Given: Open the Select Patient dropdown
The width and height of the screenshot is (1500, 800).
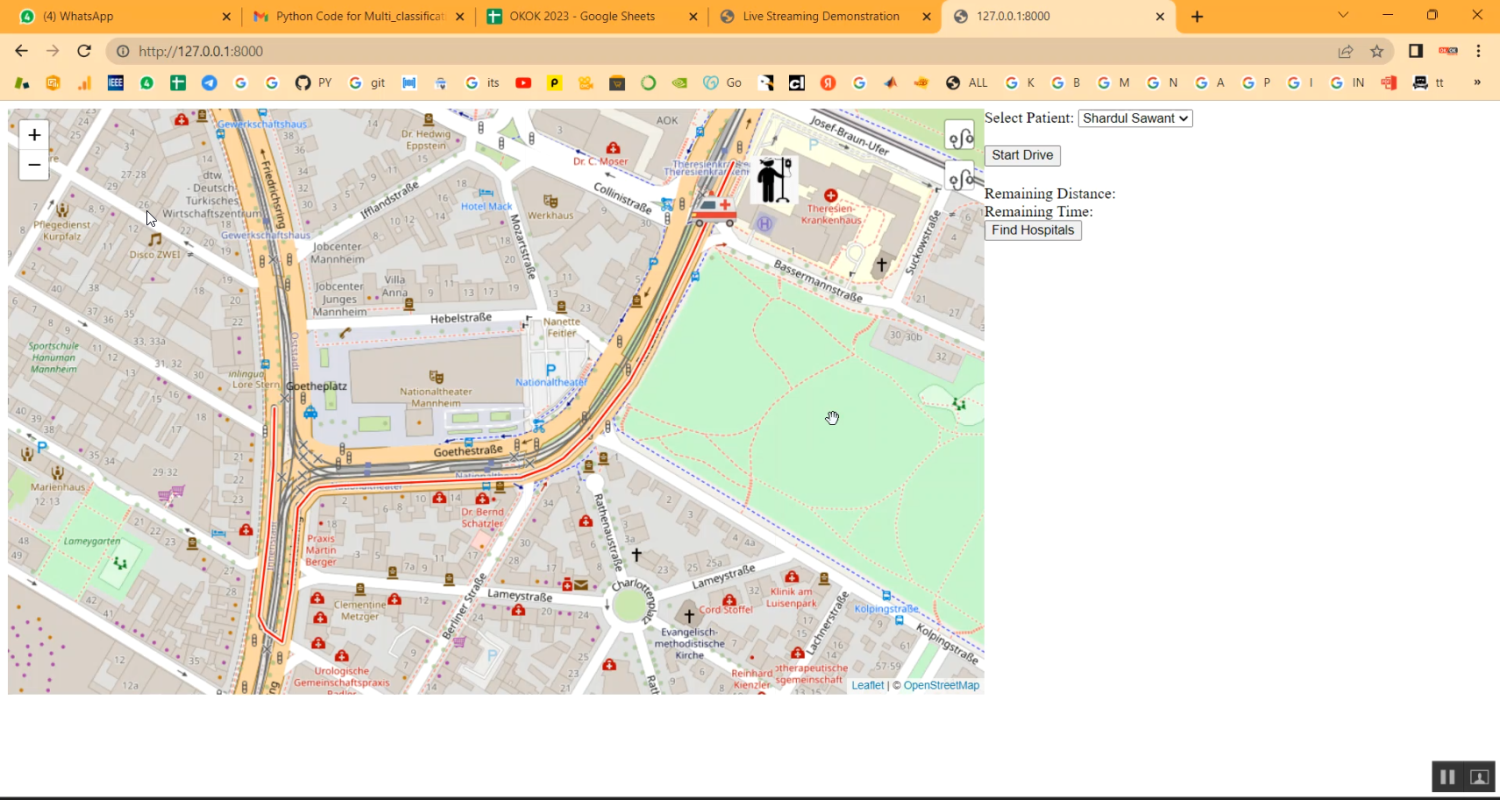Looking at the screenshot, I should [x=1135, y=118].
